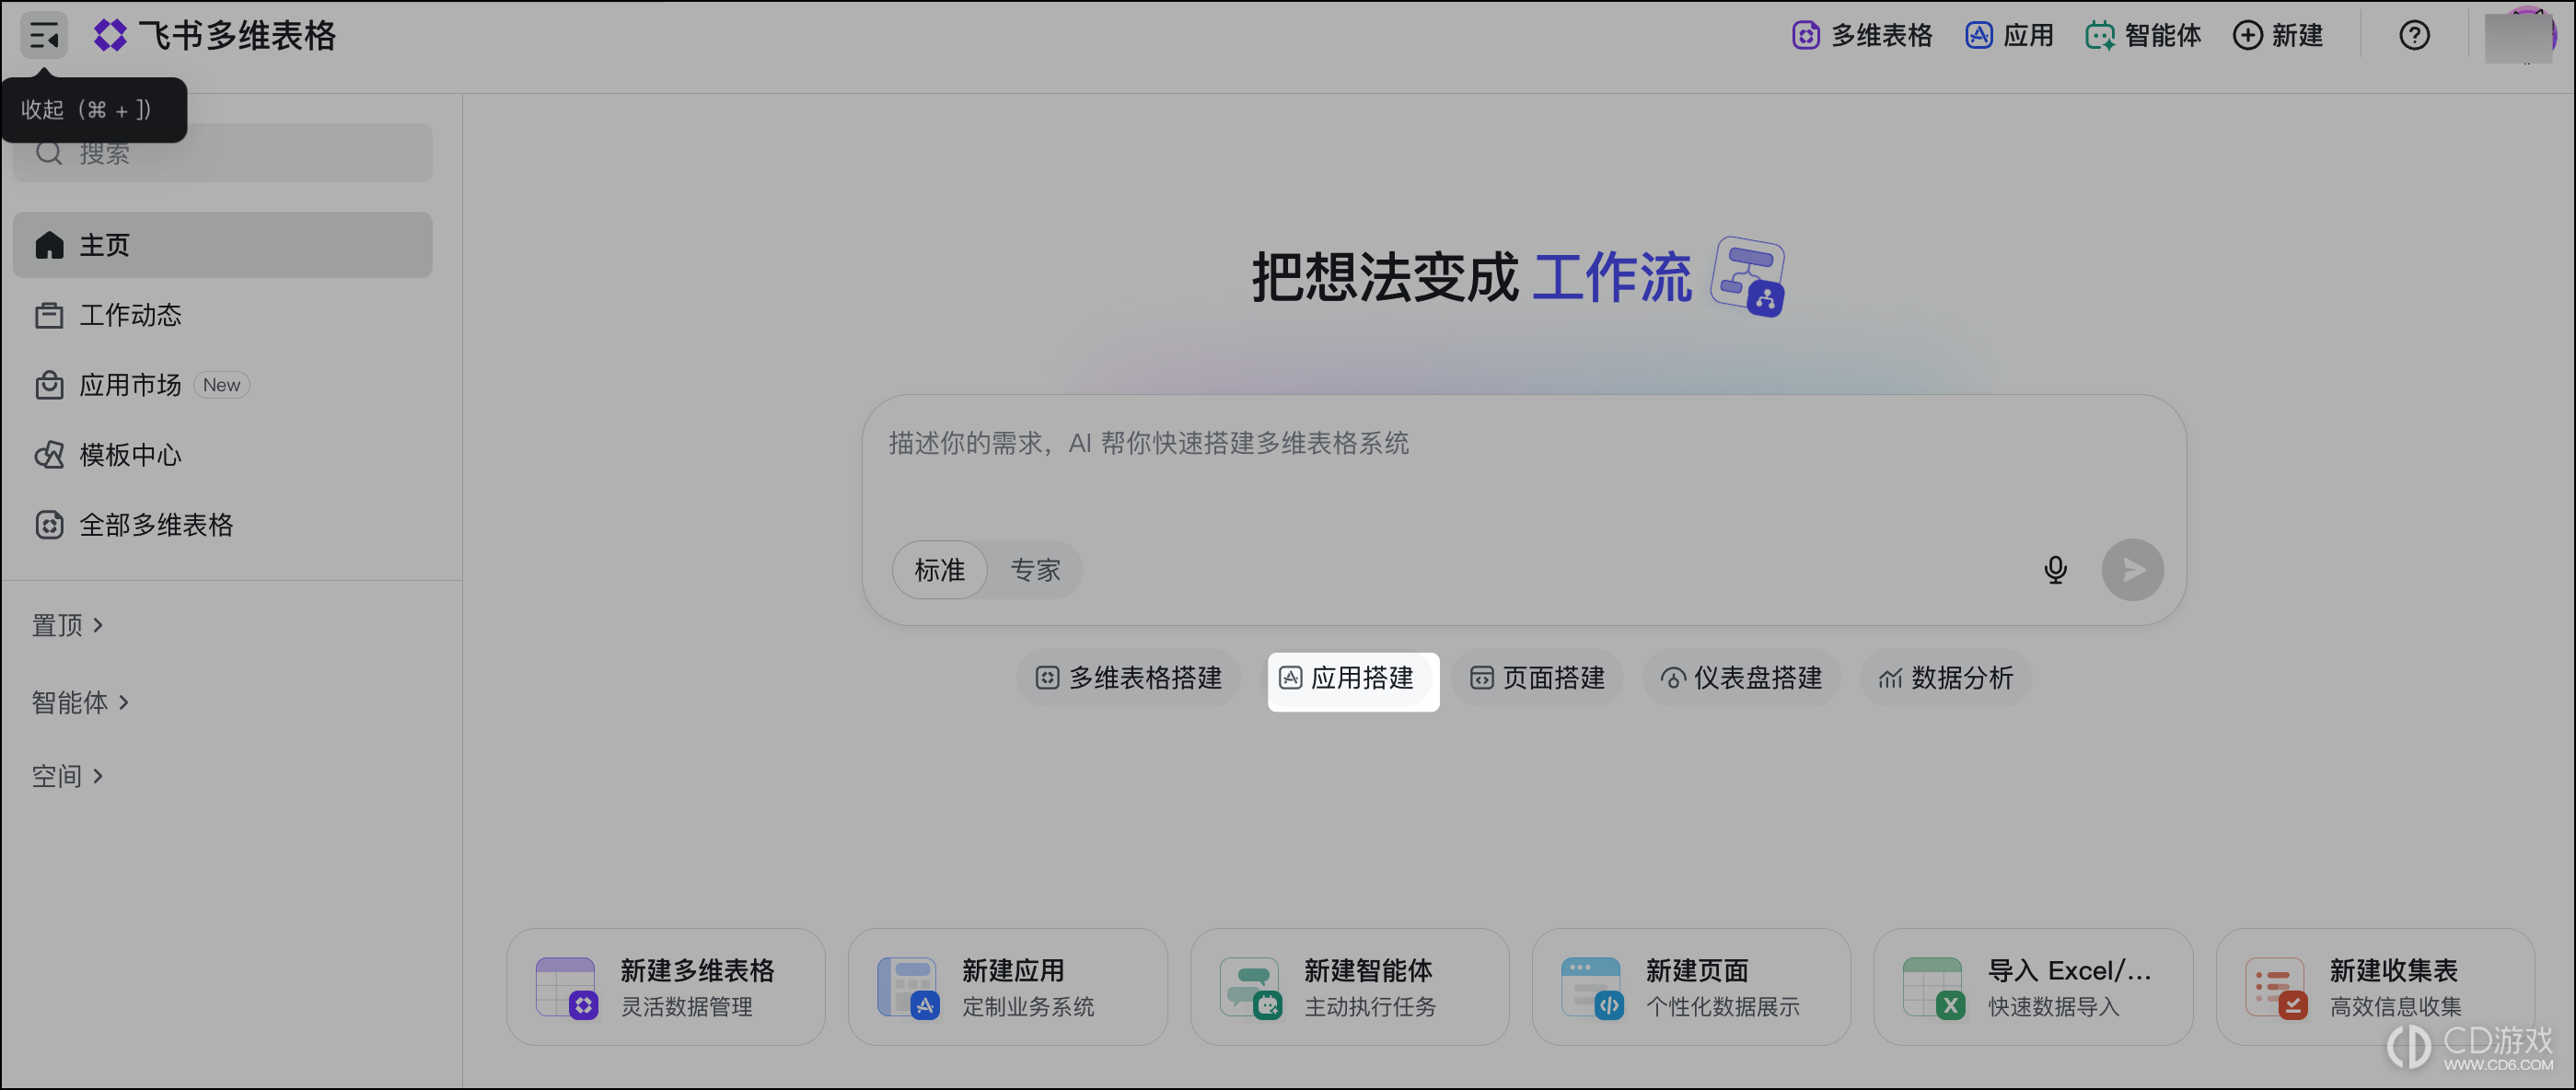Open 主页 from the sidebar
This screenshot has width=2576, height=1090.
(222, 245)
